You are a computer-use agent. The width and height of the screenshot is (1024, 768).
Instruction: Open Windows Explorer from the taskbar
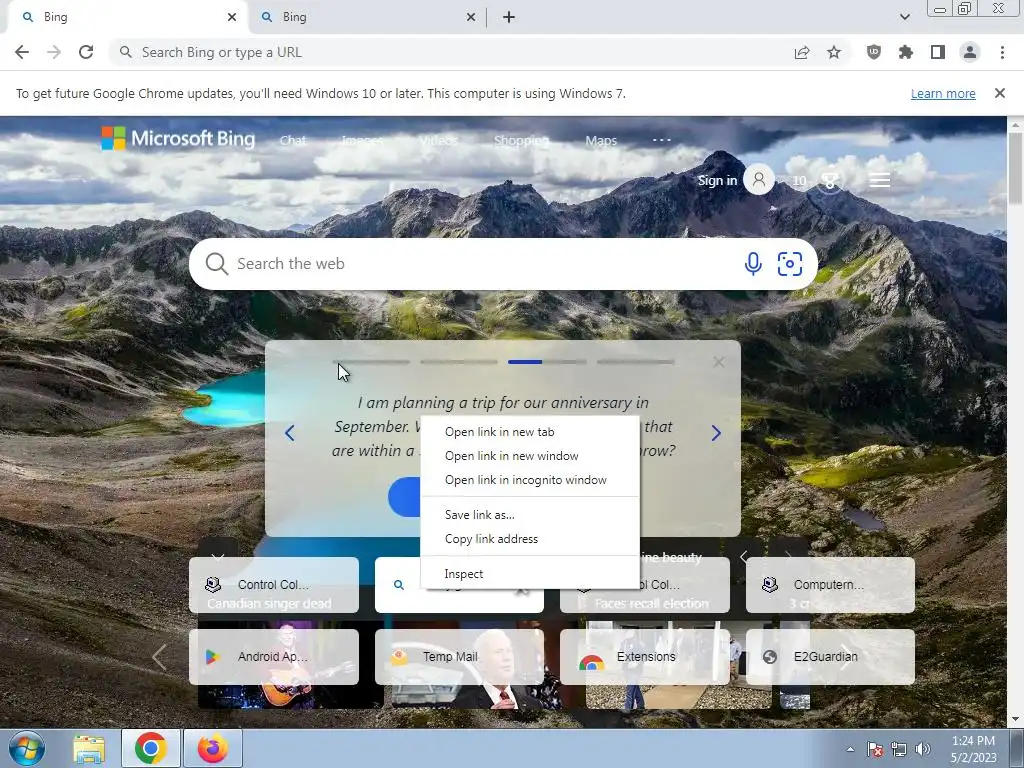click(x=89, y=748)
